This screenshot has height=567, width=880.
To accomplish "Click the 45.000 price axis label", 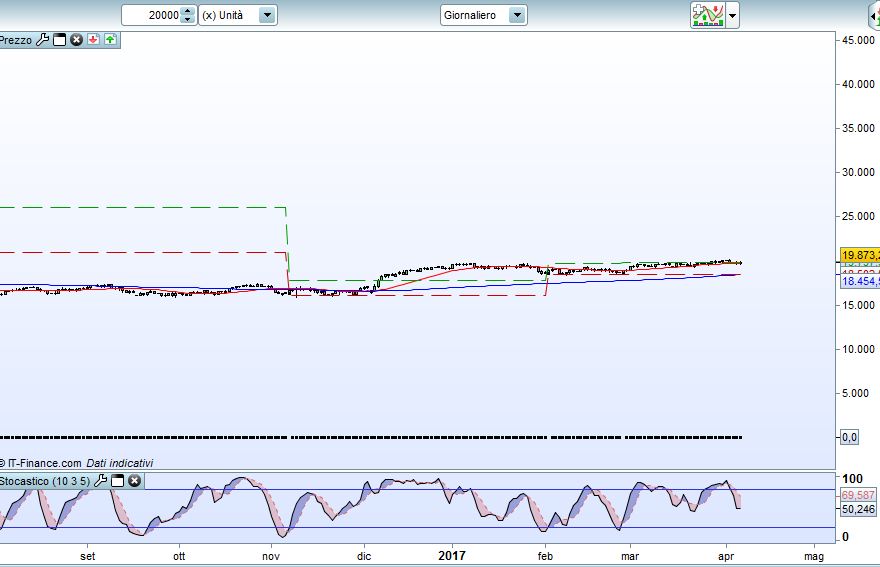I will point(858,40).
